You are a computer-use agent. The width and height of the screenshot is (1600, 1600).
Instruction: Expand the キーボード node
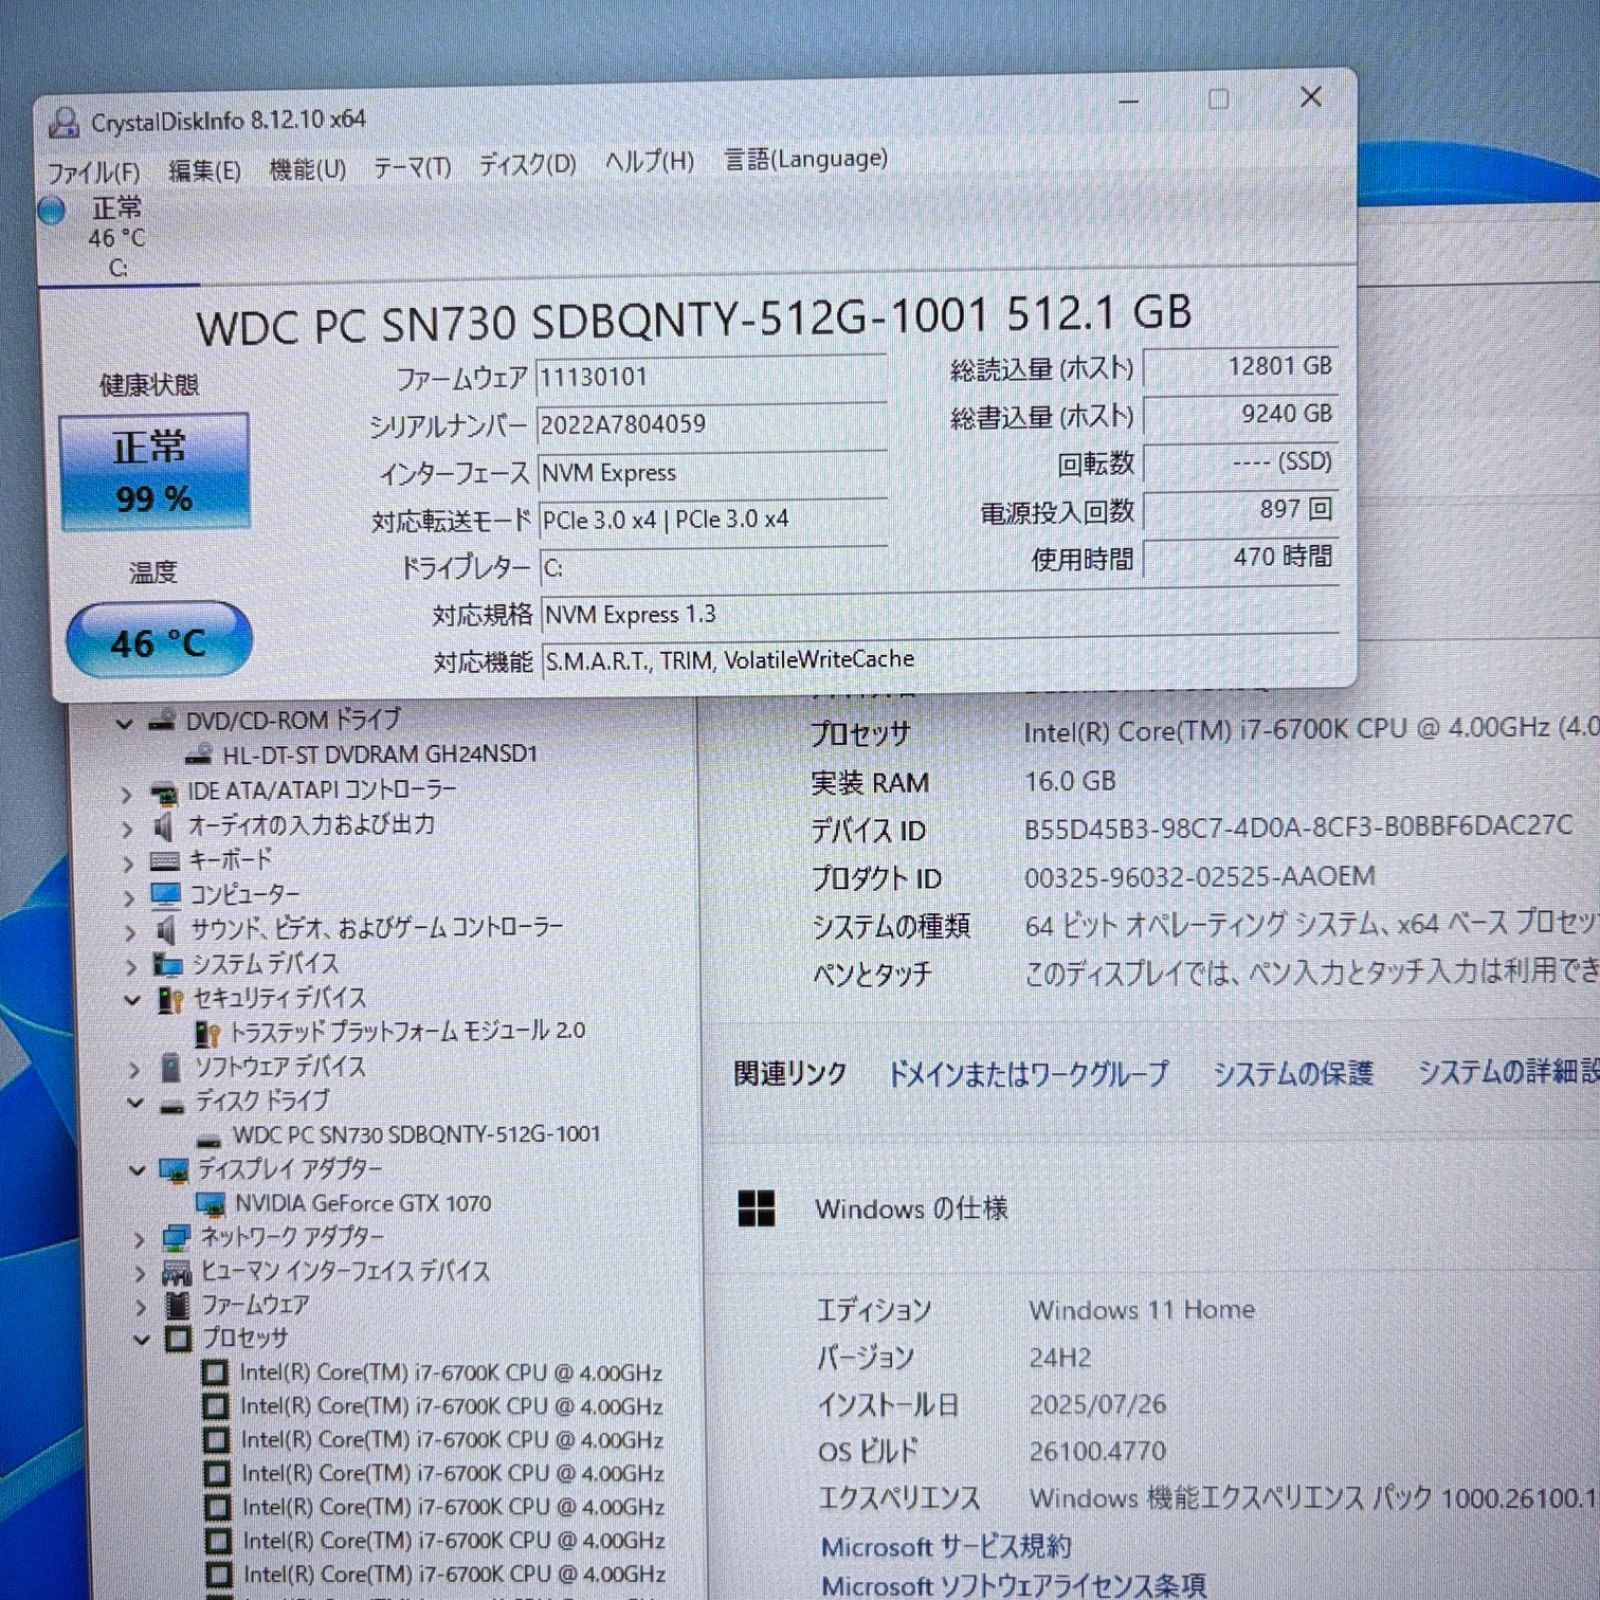pyautogui.click(x=128, y=864)
